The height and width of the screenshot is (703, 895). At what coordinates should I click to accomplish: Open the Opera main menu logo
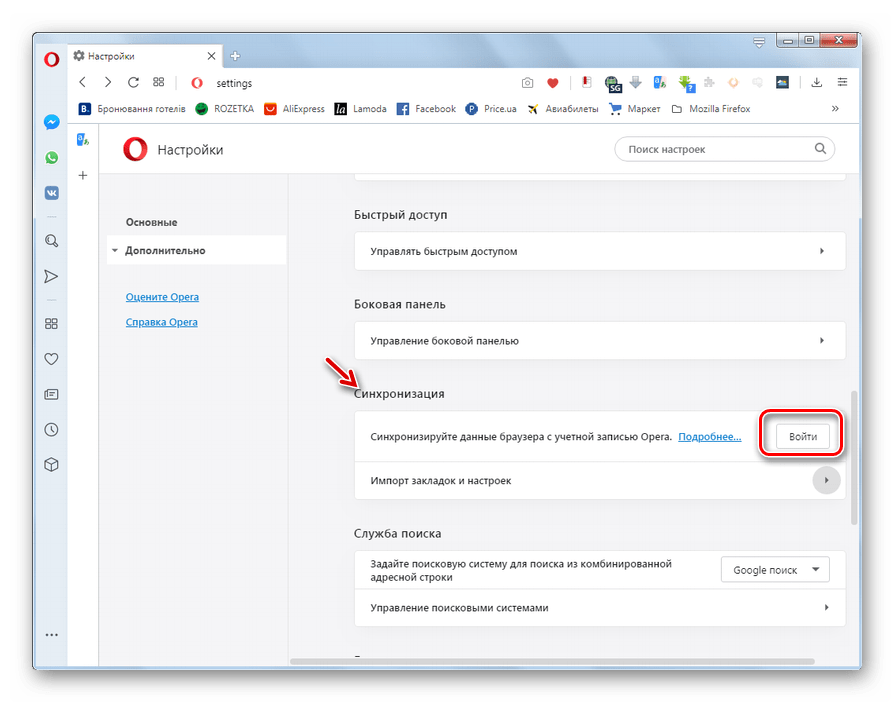pyautogui.click(x=51, y=59)
